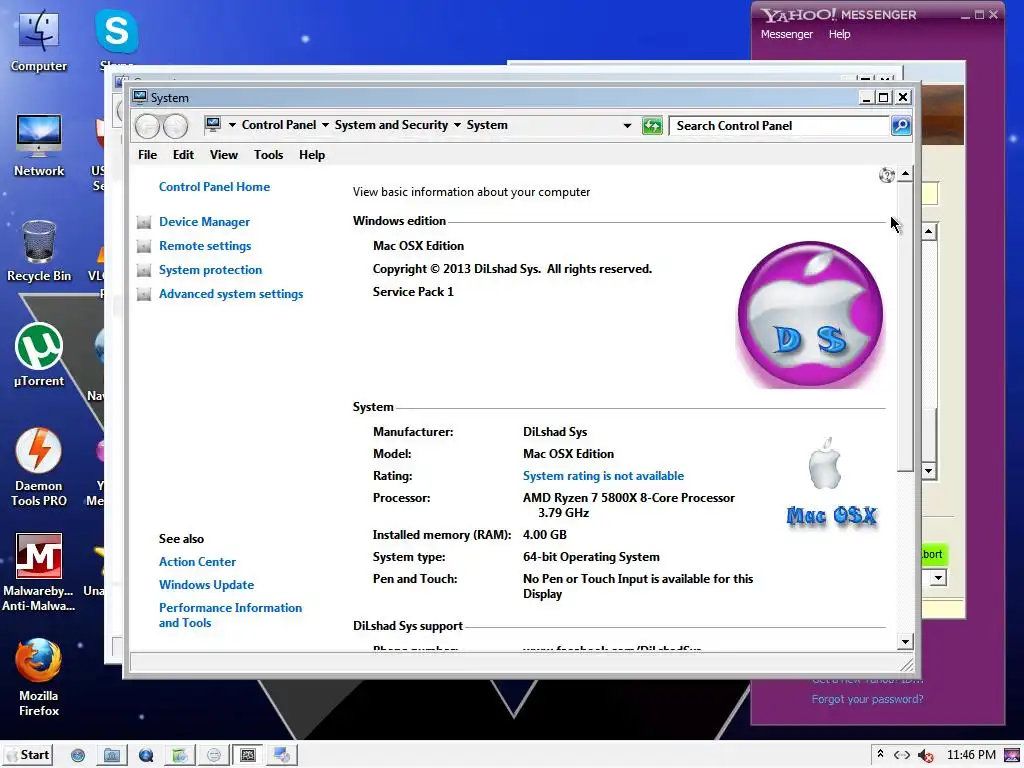1024x768 pixels.
Task: Expand the Control Panel breadcrumb arrow
Action: pos(325,125)
